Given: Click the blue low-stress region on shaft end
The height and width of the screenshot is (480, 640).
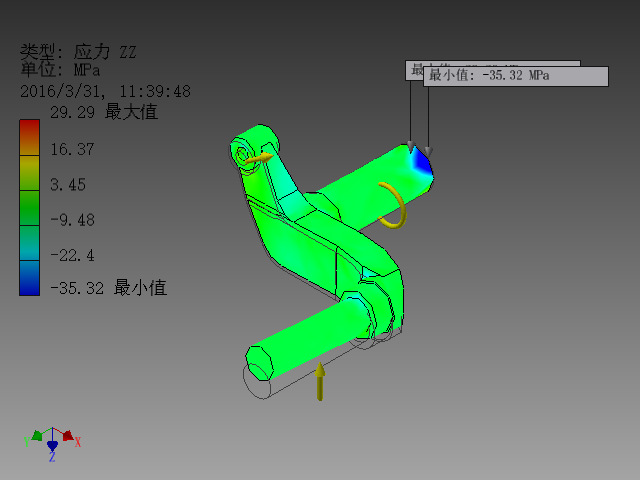Looking at the screenshot, I should pos(421,164).
